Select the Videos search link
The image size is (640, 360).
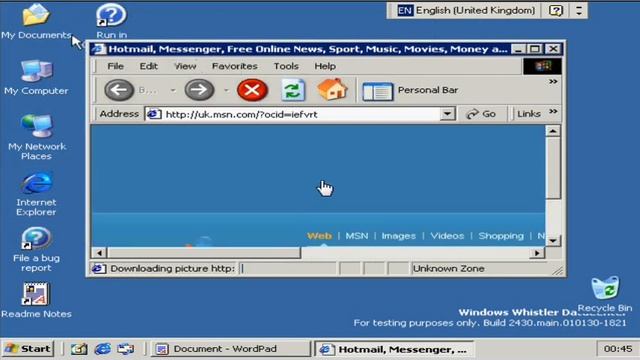[x=447, y=236]
